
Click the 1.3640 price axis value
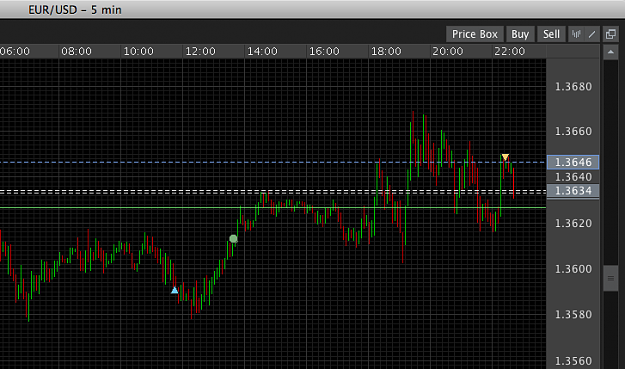click(573, 177)
